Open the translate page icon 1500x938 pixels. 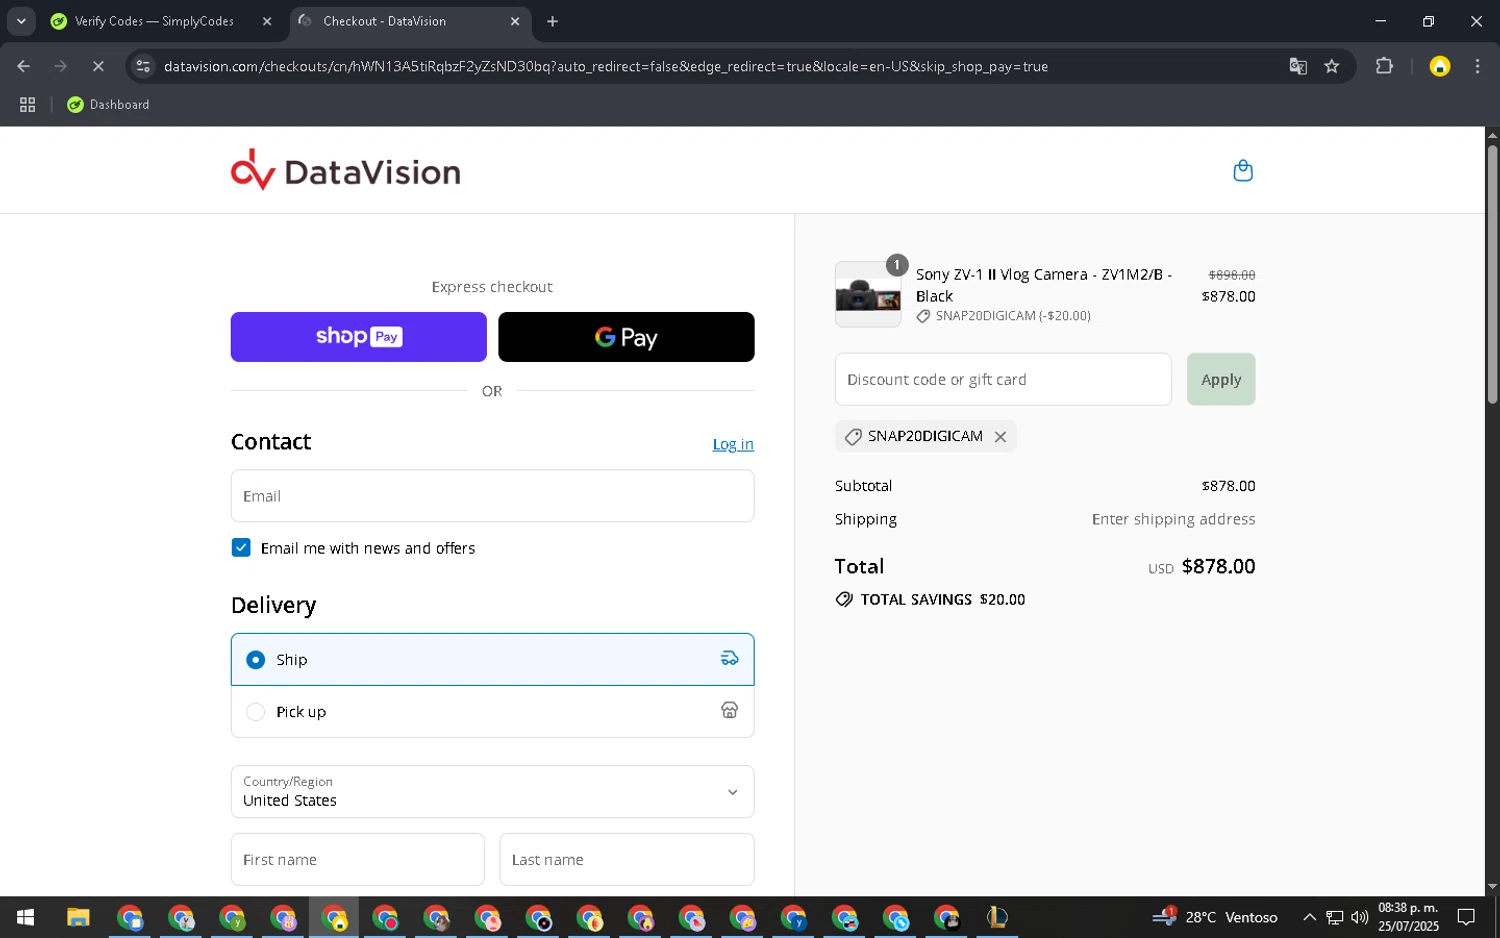[x=1298, y=66]
